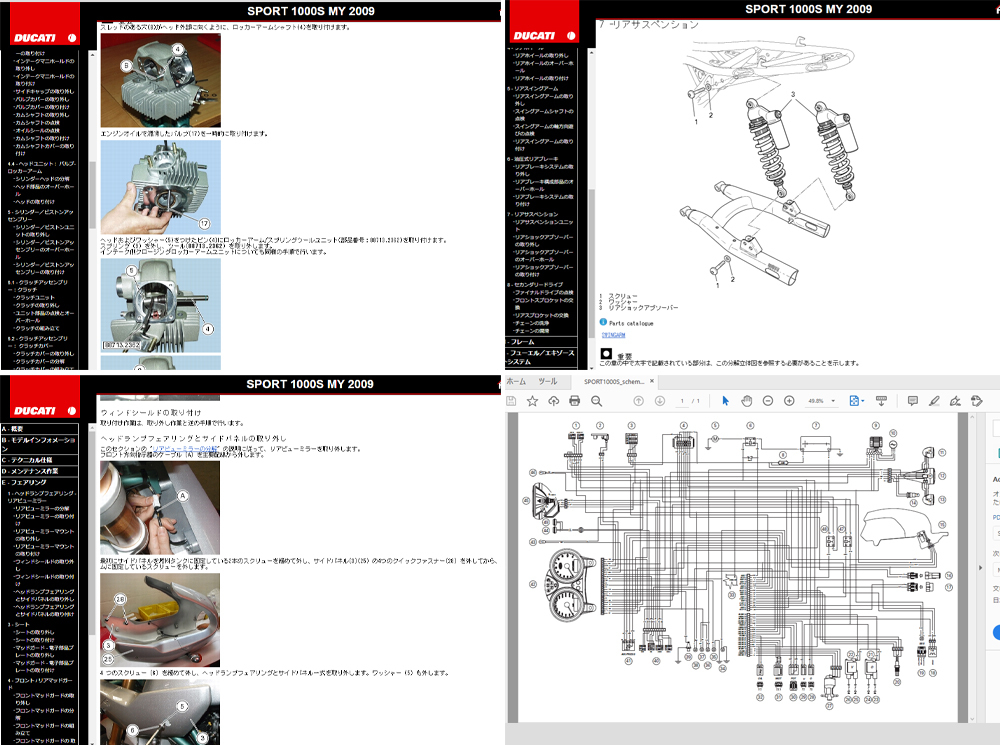Open the リアビューミラーの分解 hyperlink
This screenshot has height=745, width=1000.
point(186,449)
